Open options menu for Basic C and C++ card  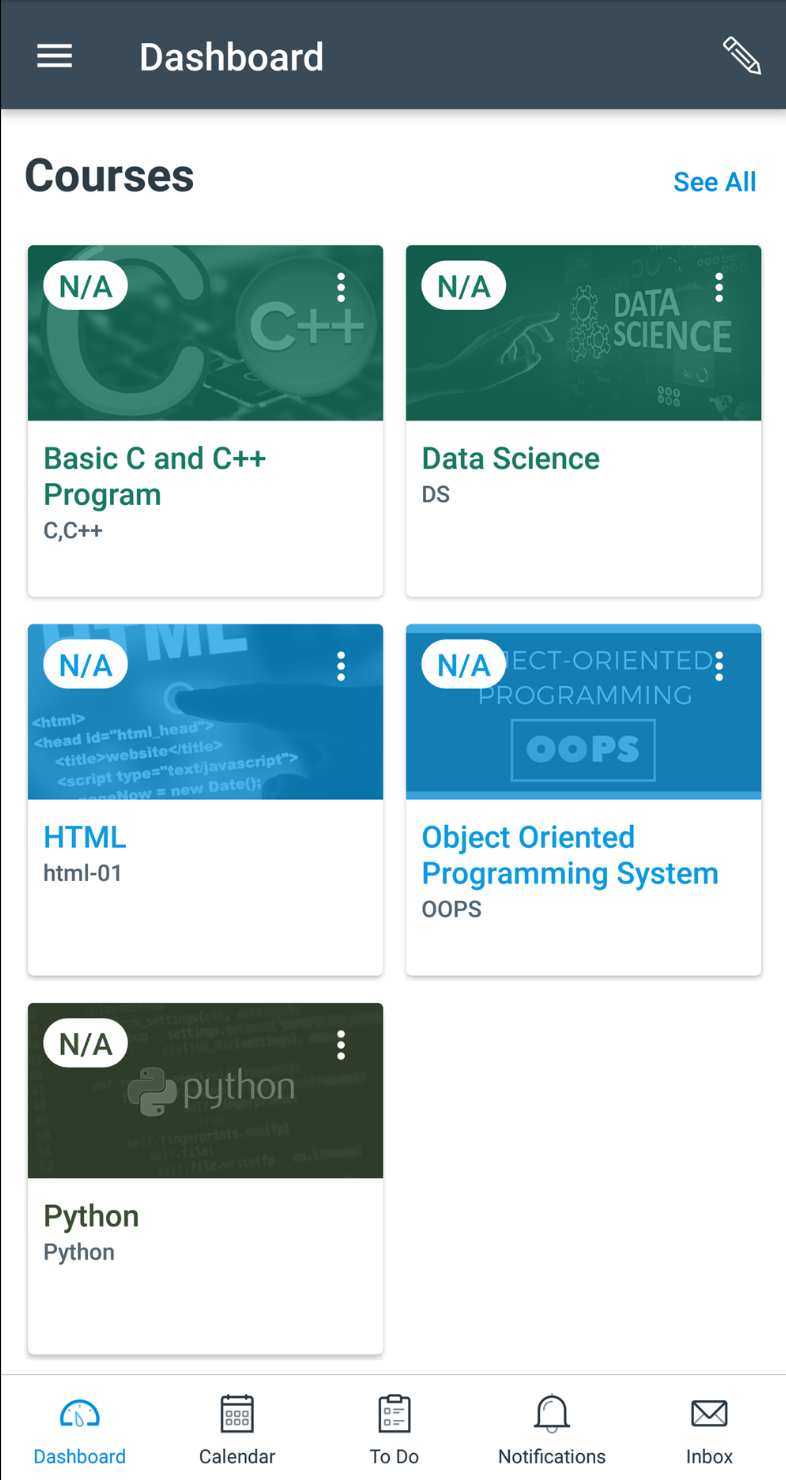click(341, 288)
